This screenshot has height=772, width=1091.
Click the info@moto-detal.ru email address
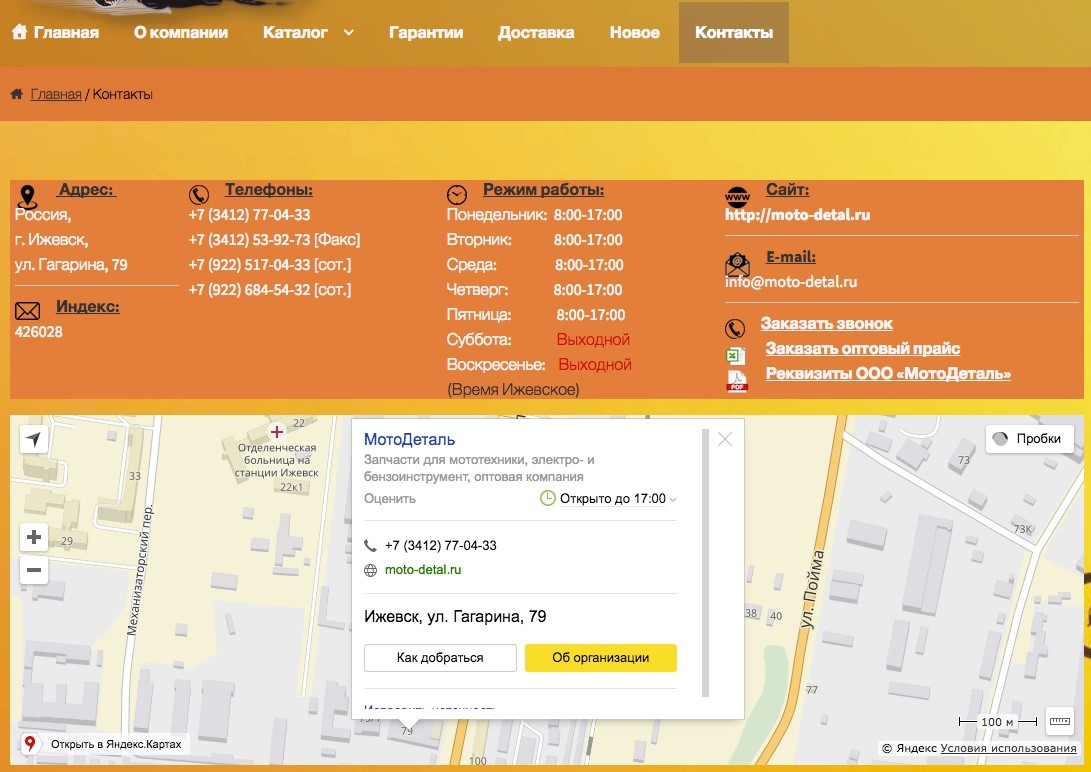pos(791,282)
